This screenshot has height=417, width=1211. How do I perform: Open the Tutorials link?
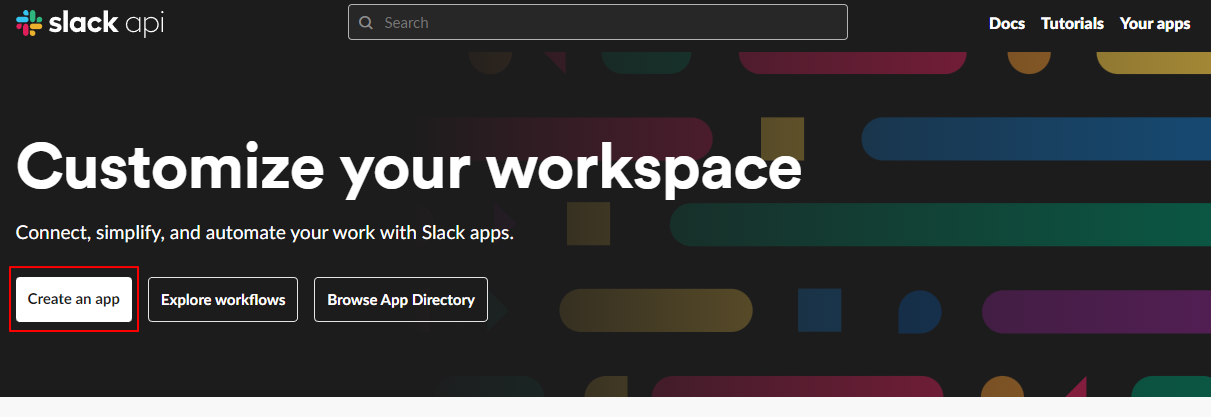[x=1072, y=23]
